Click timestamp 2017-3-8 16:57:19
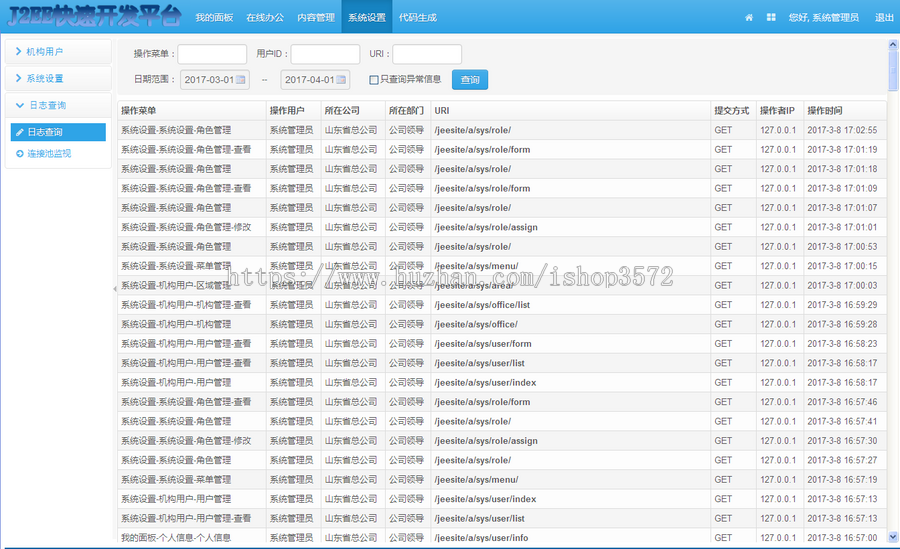 tap(842, 480)
